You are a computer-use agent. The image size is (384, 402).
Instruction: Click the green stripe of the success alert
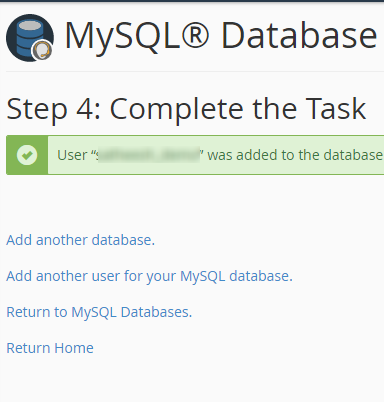click(27, 155)
